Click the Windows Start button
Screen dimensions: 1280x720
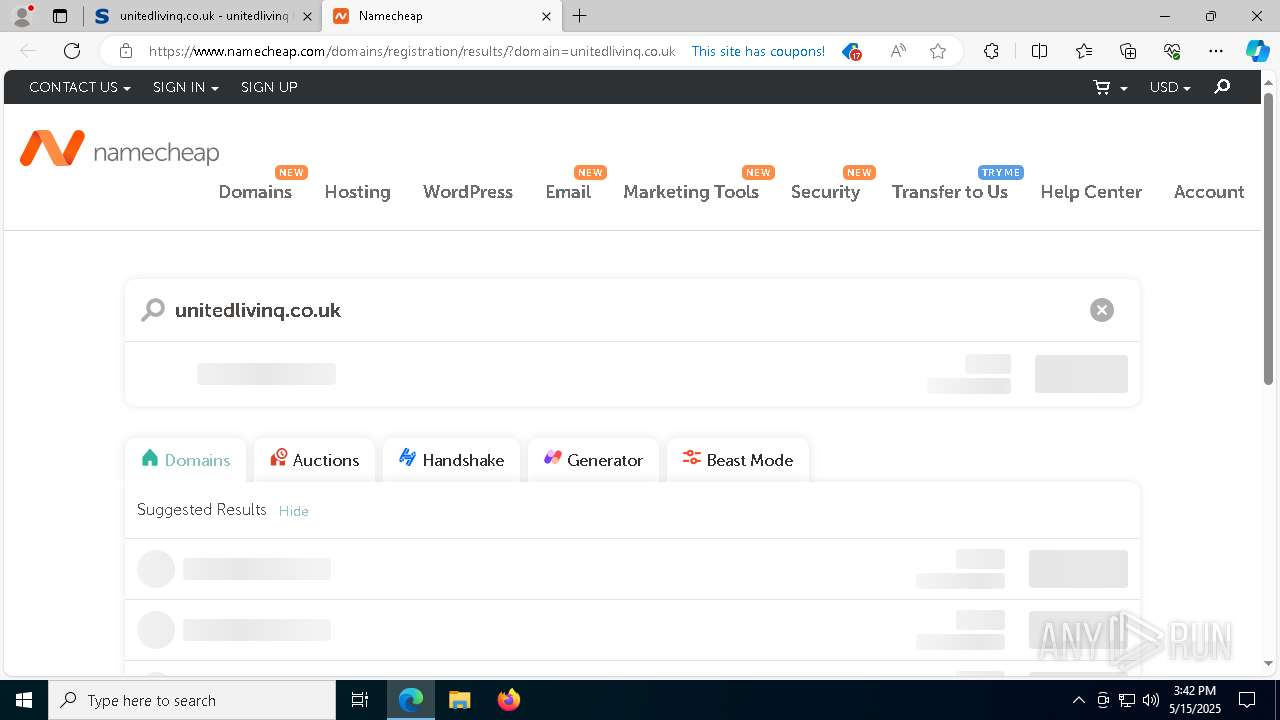click(24, 700)
